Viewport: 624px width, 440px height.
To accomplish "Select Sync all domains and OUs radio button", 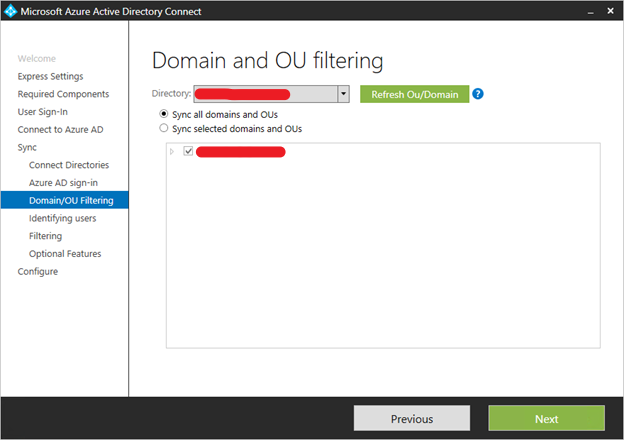I will pos(164,114).
